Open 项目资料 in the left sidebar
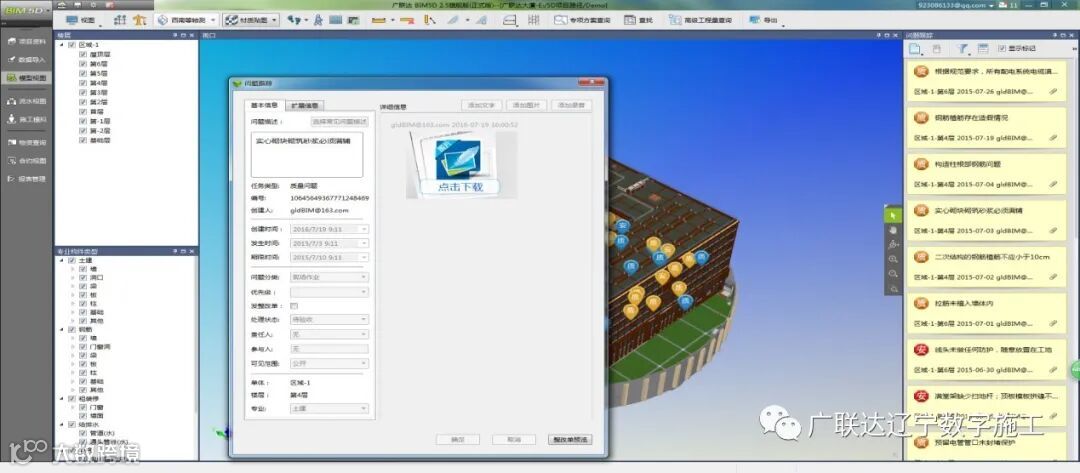The height and width of the screenshot is (473, 1080). pos(26,41)
